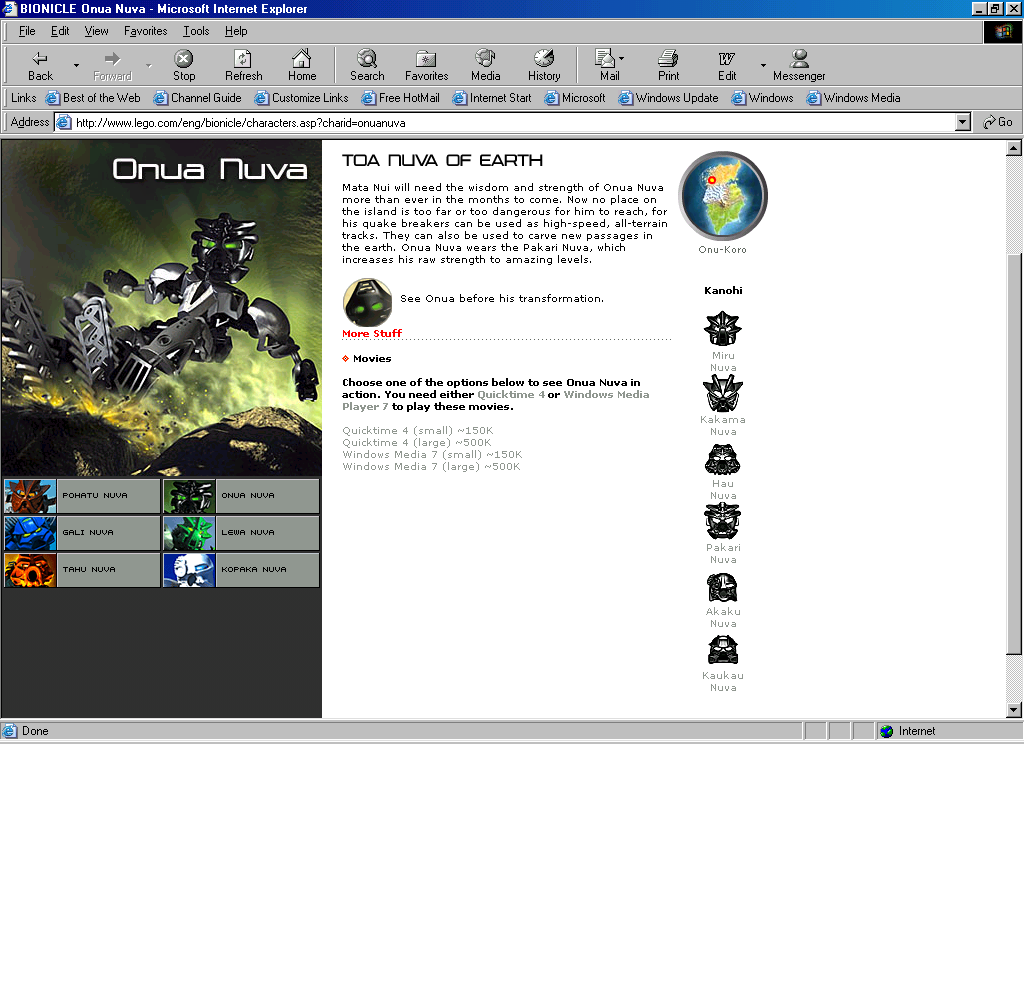This screenshot has width=1024, height=1000.
Task: Open the Favorites menu
Action: click(x=146, y=31)
